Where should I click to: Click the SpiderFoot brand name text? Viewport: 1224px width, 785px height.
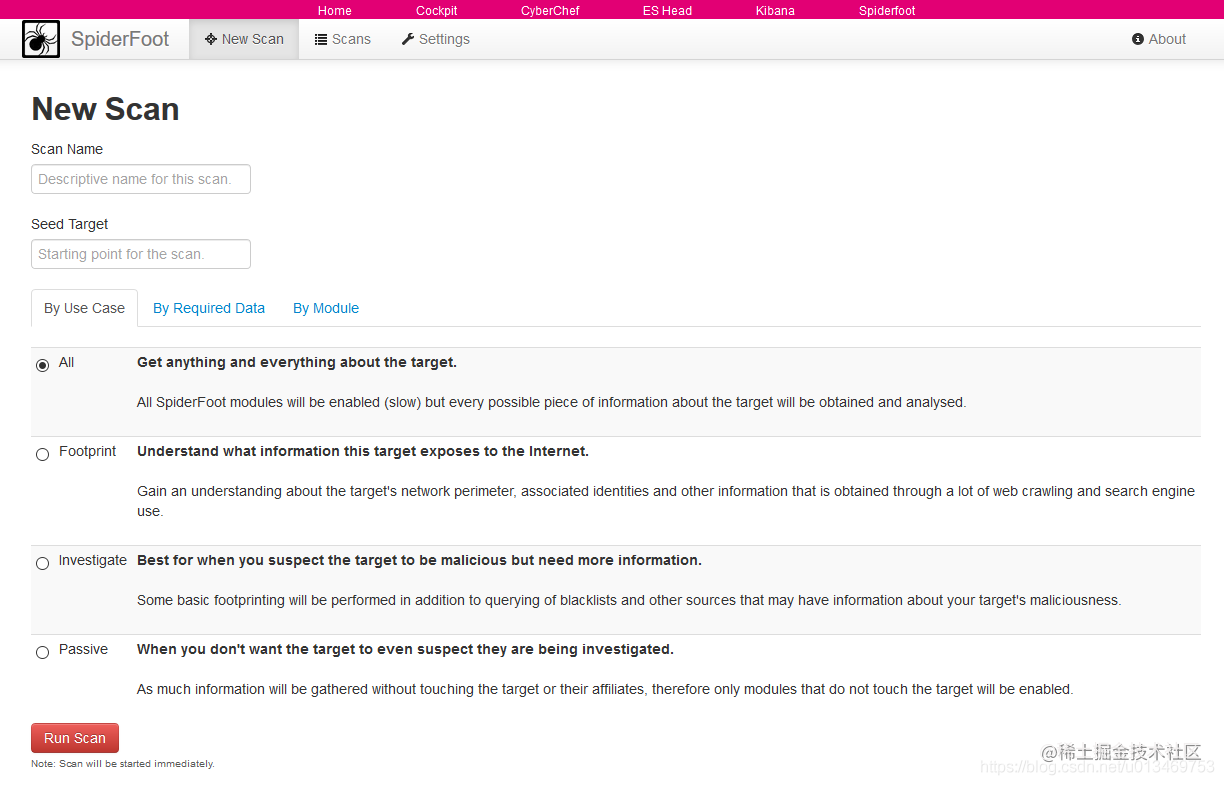120,40
